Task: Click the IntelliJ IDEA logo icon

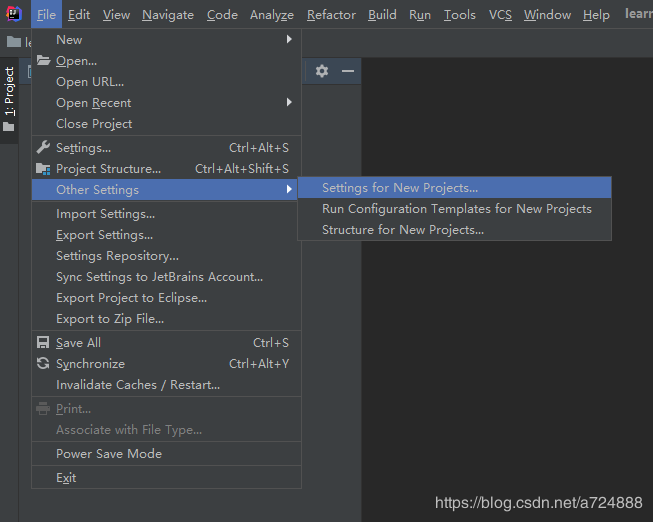Action: coord(14,14)
